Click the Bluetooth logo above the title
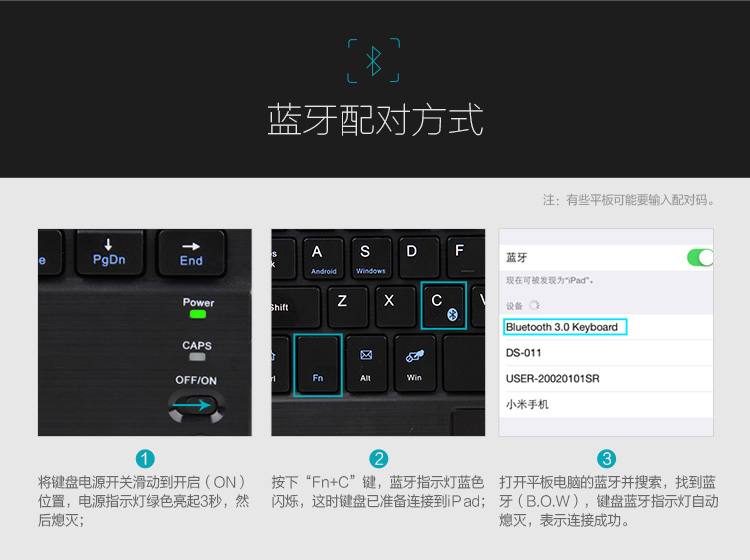Image resolution: width=750 pixels, height=560 pixels. click(374, 61)
